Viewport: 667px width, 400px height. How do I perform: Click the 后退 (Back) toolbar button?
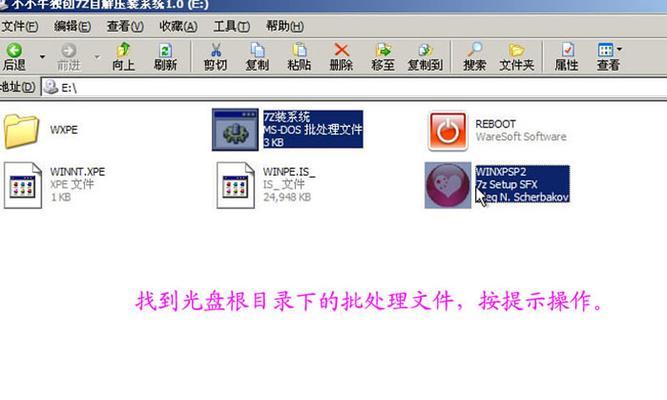coord(14,57)
